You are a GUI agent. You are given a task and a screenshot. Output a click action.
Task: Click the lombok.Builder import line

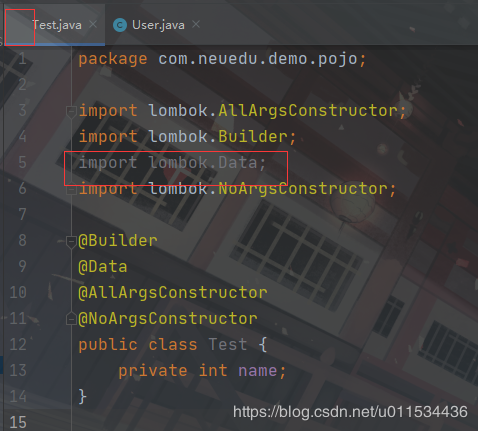[187, 137]
